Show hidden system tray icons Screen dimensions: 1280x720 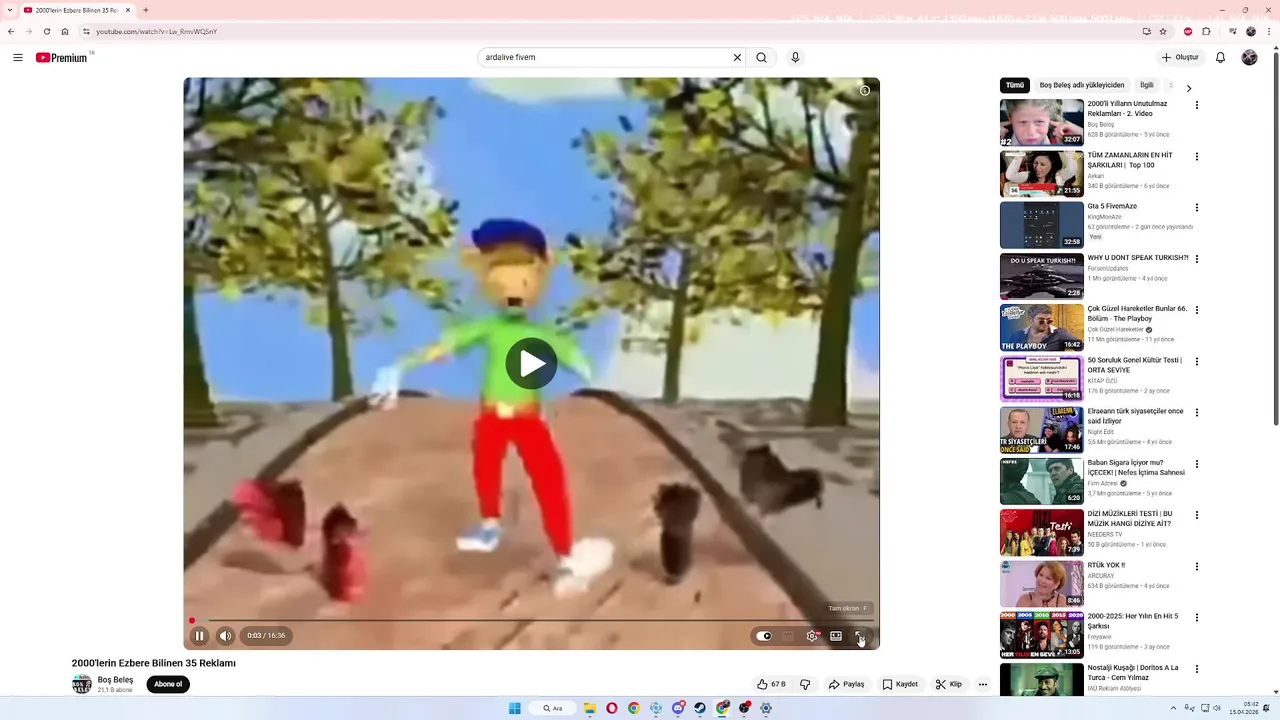(x=1174, y=708)
